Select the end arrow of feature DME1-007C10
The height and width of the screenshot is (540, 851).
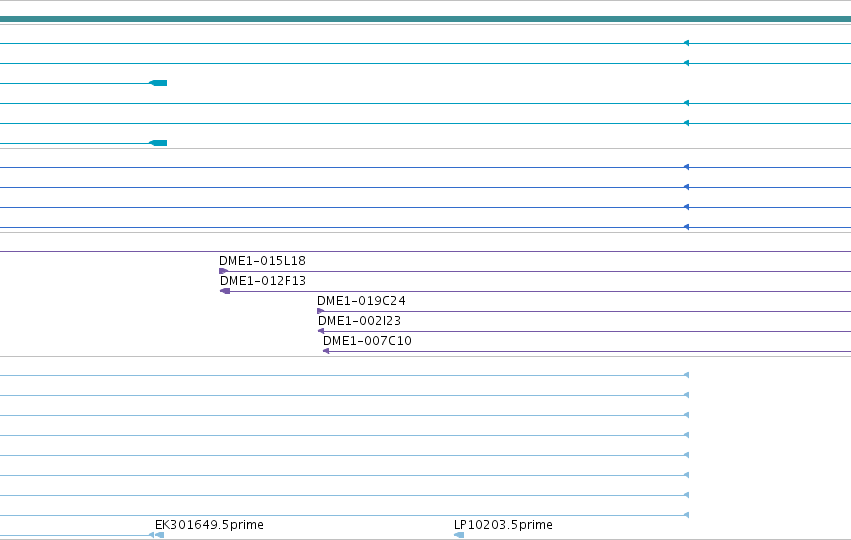326,351
